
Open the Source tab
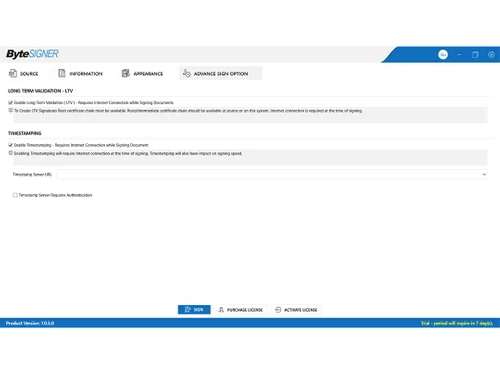click(24, 73)
